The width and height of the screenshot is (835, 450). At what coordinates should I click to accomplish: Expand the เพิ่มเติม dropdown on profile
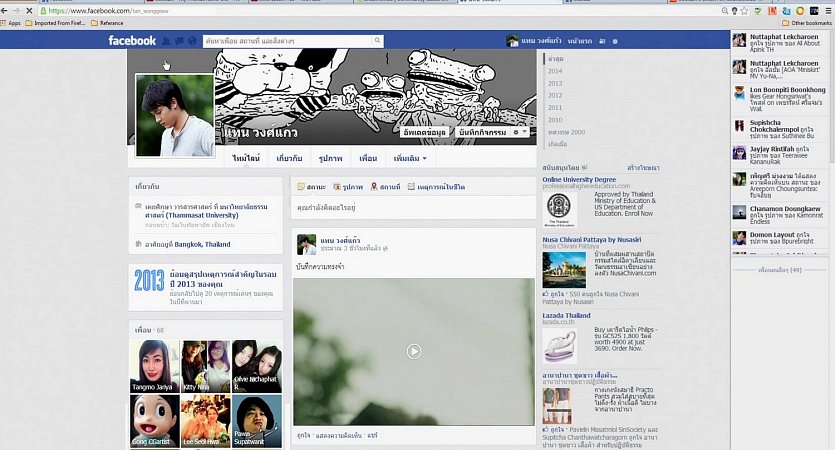click(x=410, y=158)
